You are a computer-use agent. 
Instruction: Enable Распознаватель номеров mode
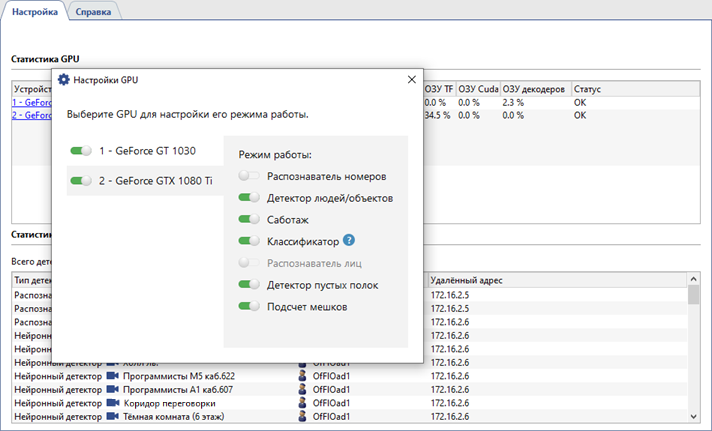pos(249,176)
